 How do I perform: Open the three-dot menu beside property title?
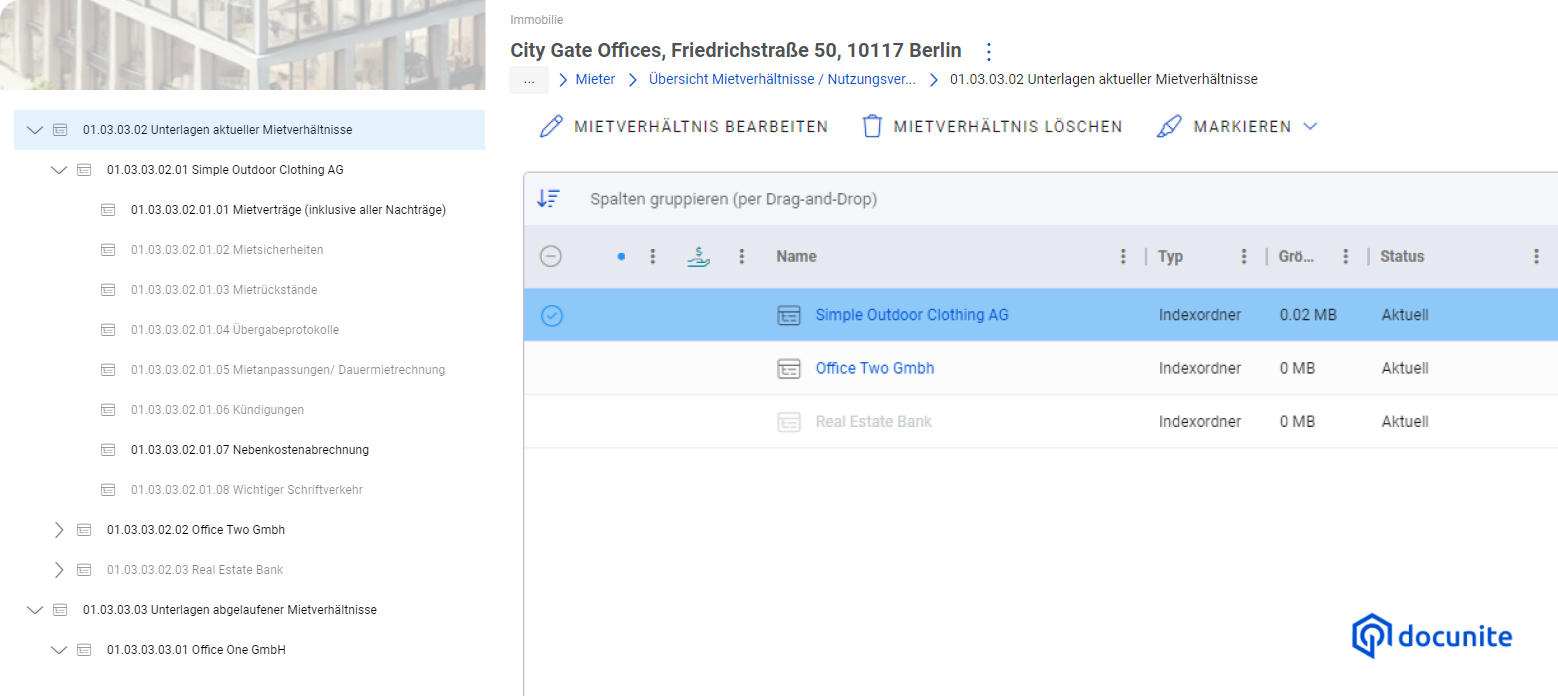(x=989, y=51)
